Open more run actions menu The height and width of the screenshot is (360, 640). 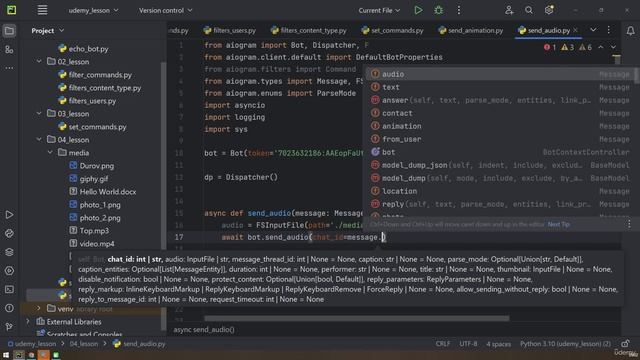pyautogui.click(x=458, y=10)
